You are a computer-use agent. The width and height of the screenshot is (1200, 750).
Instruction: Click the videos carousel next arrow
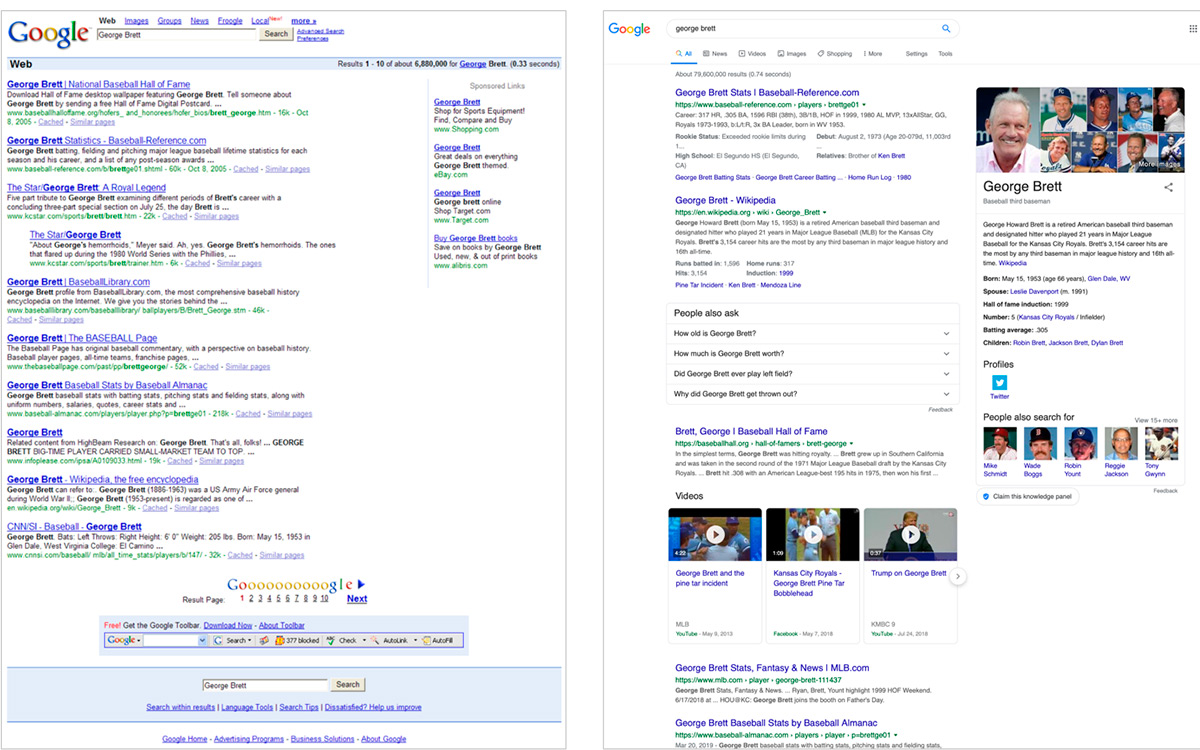tap(957, 576)
